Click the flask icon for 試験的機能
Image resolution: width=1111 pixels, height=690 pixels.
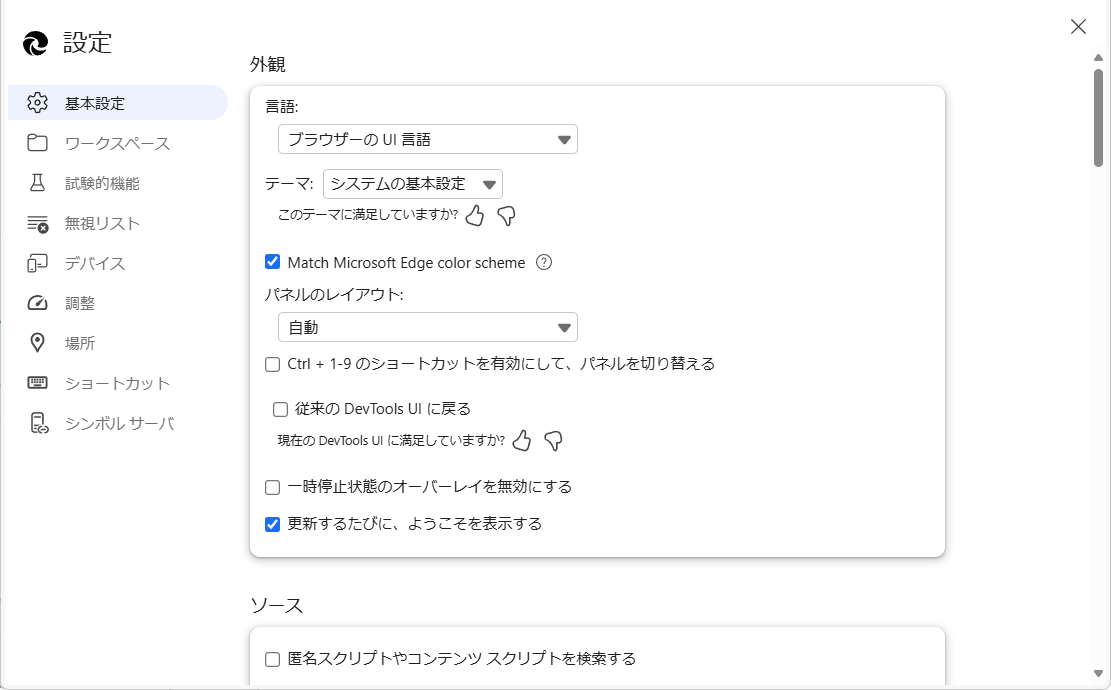coord(38,183)
